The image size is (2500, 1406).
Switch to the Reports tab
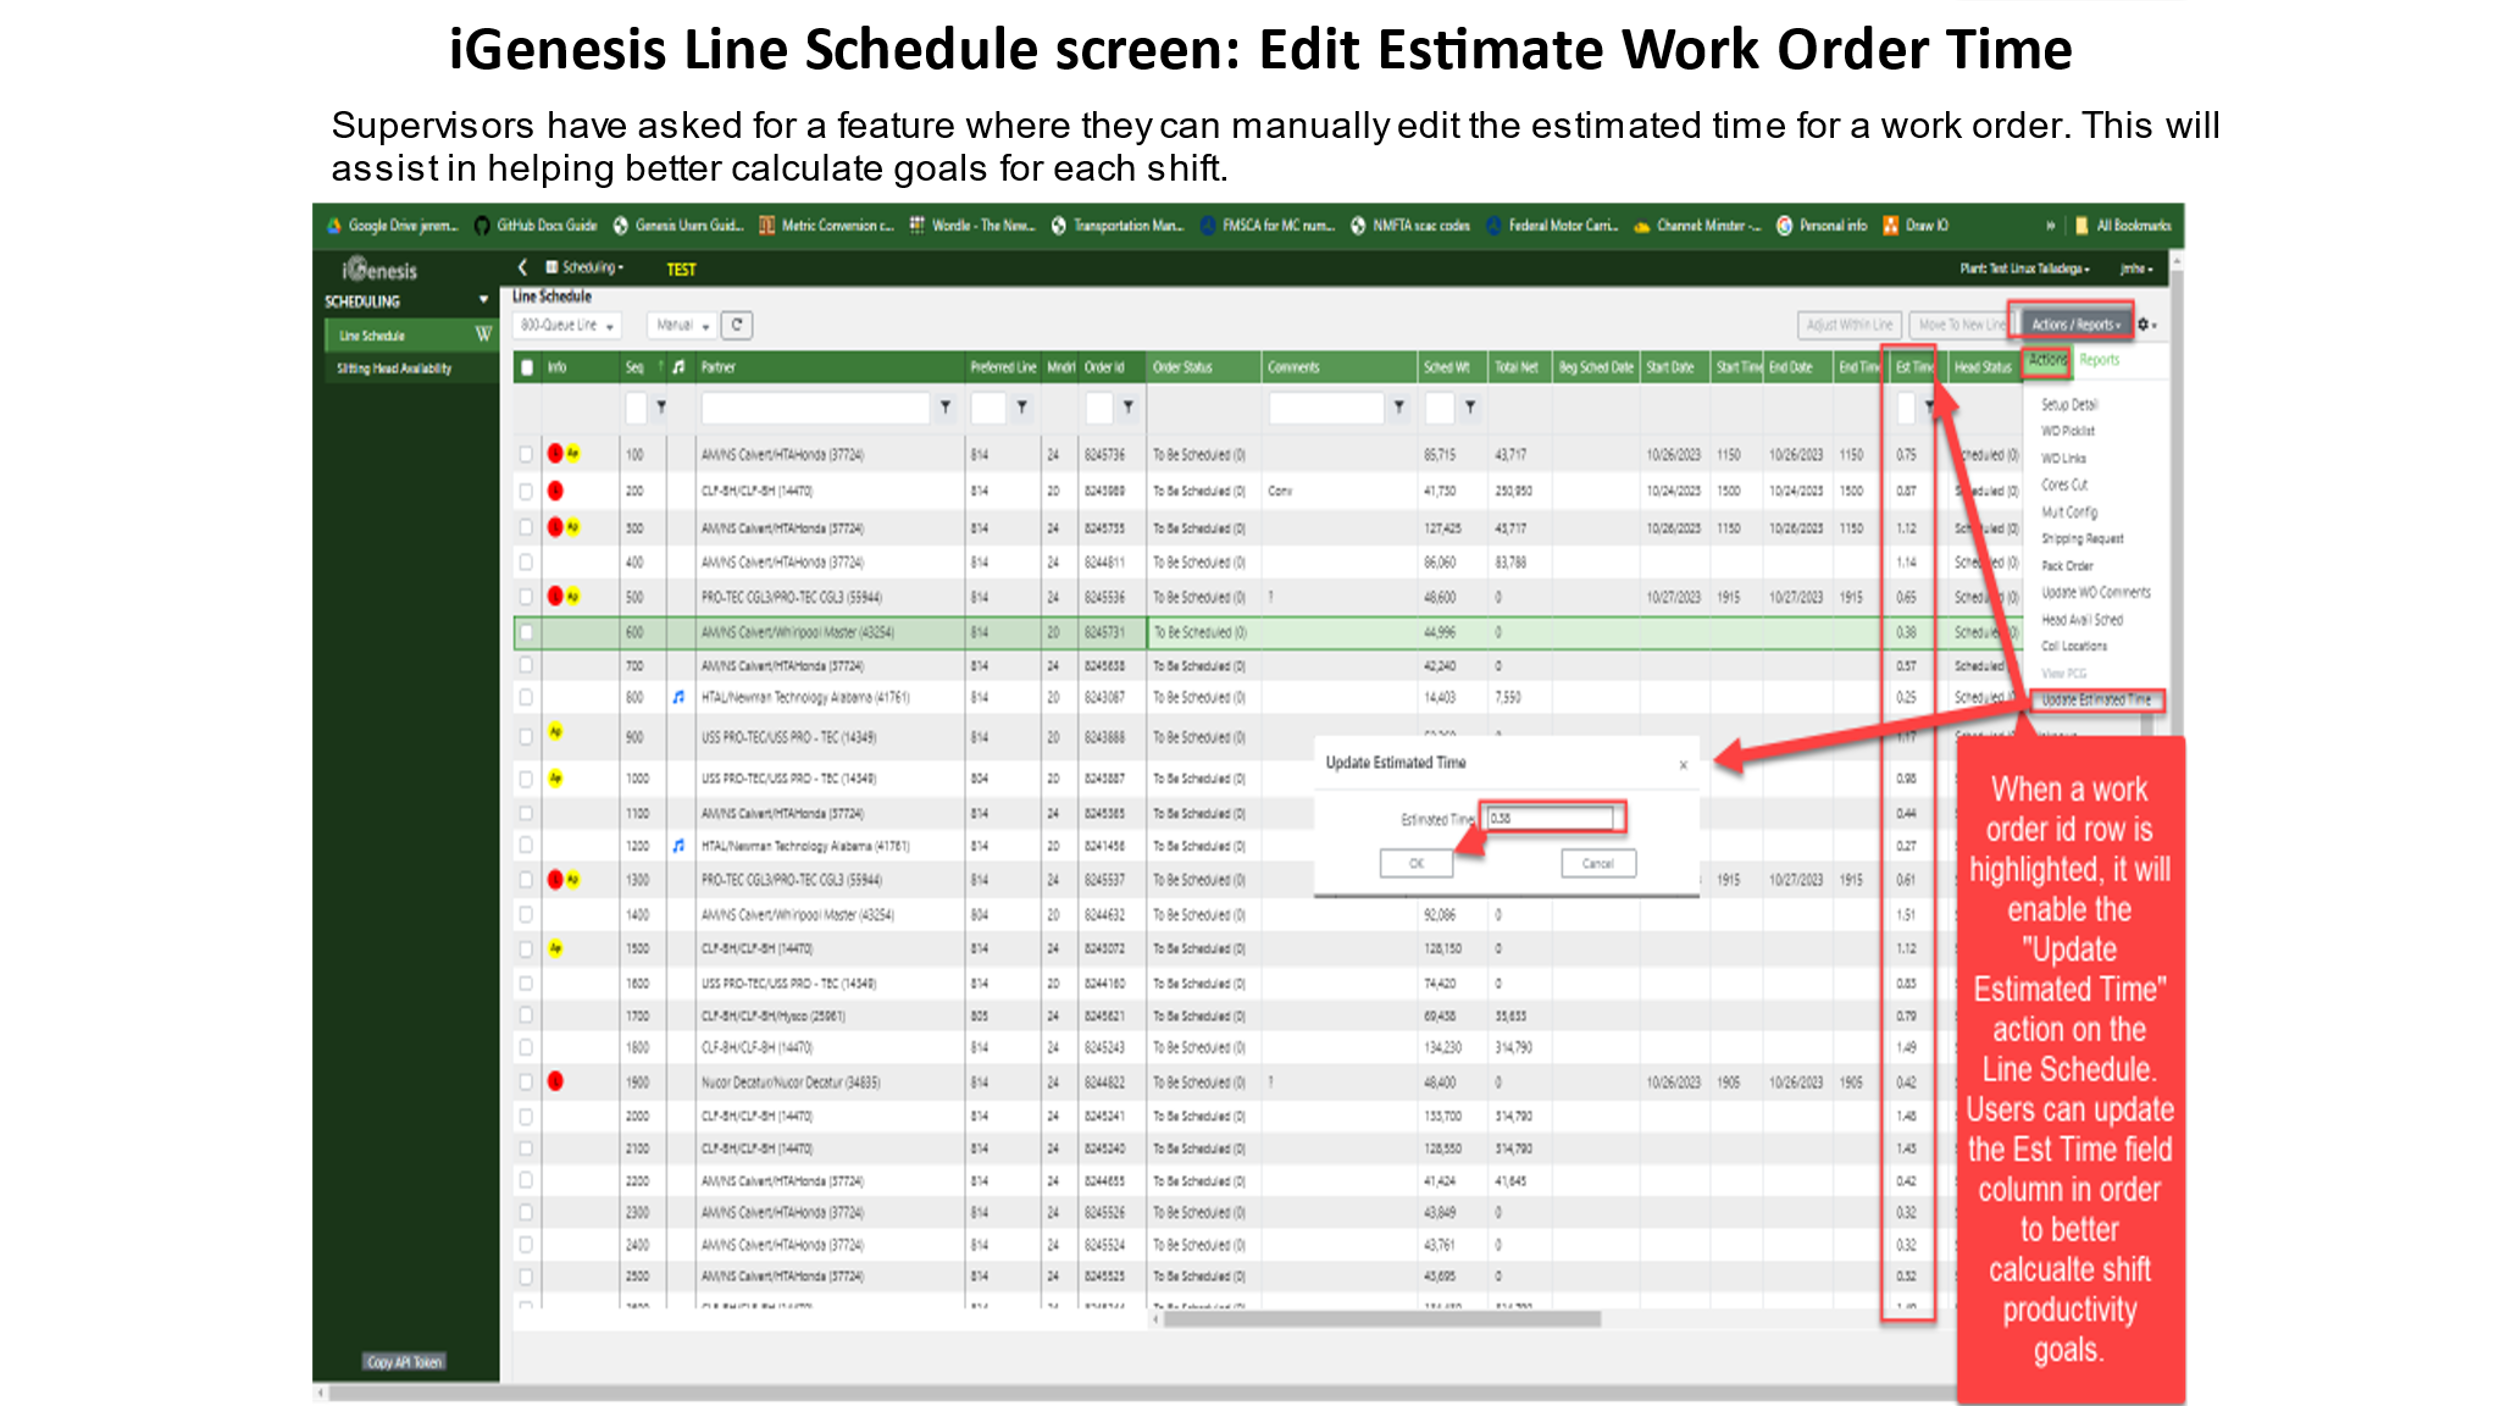tap(2098, 360)
